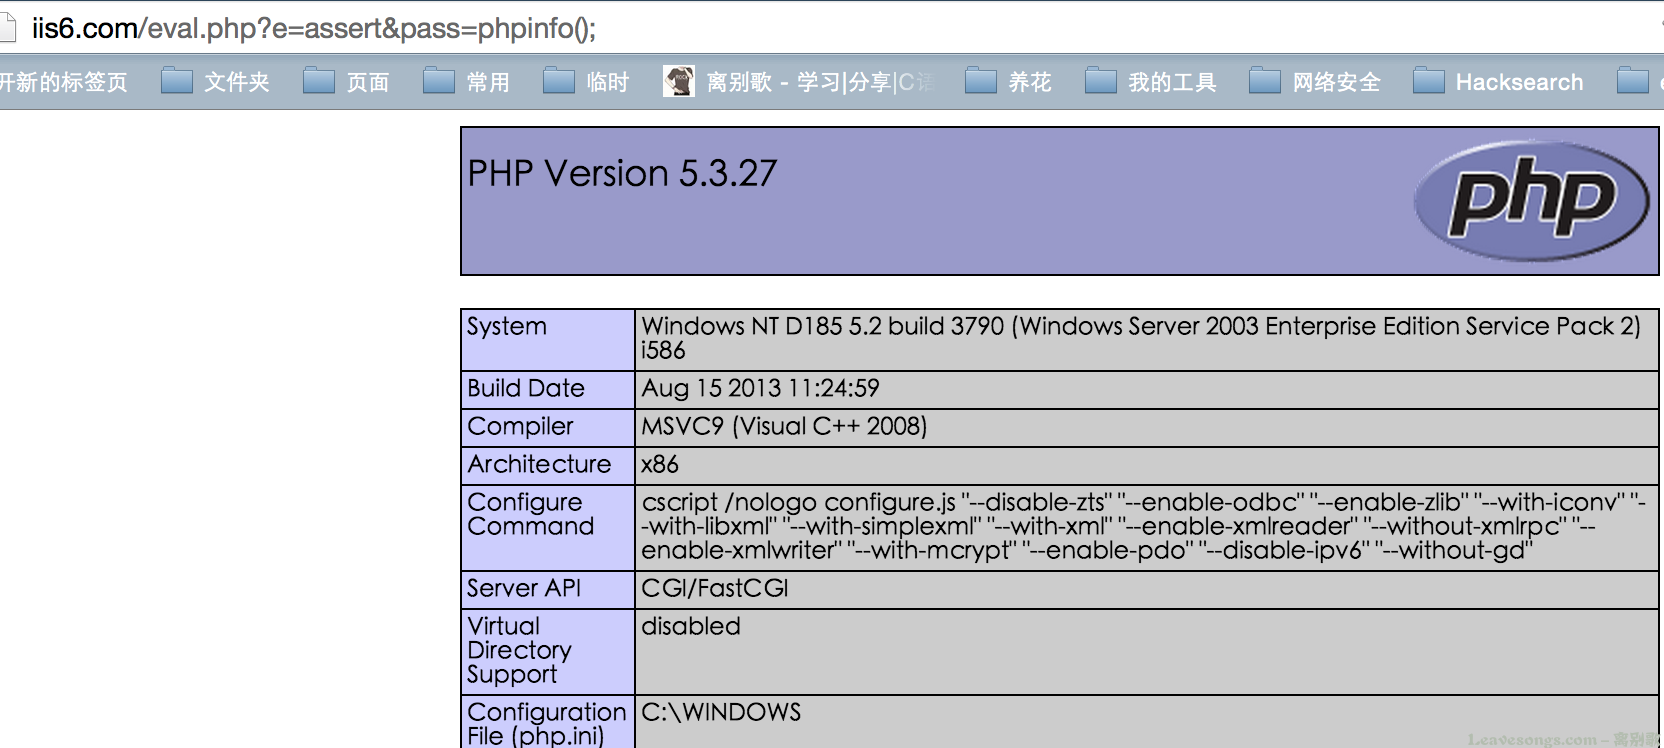Click the x86 architecture value
Image resolution: width=1664 pixels, height=748 pixels.
coord(660,464)
